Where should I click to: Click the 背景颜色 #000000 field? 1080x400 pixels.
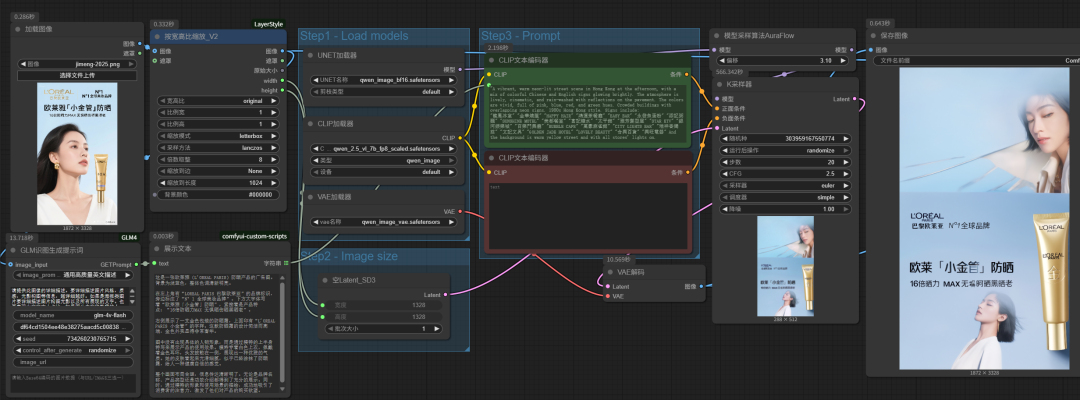(218, 194)
